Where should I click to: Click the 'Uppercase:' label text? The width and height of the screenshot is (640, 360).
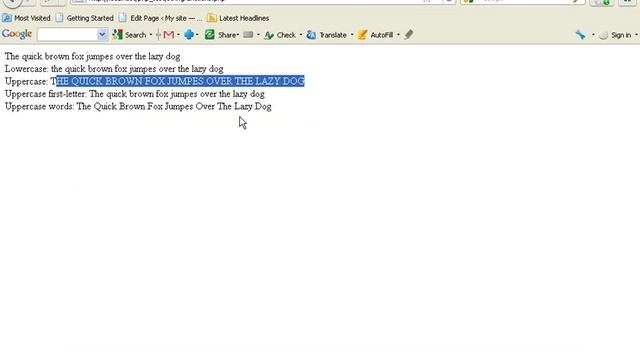[27, 82]
